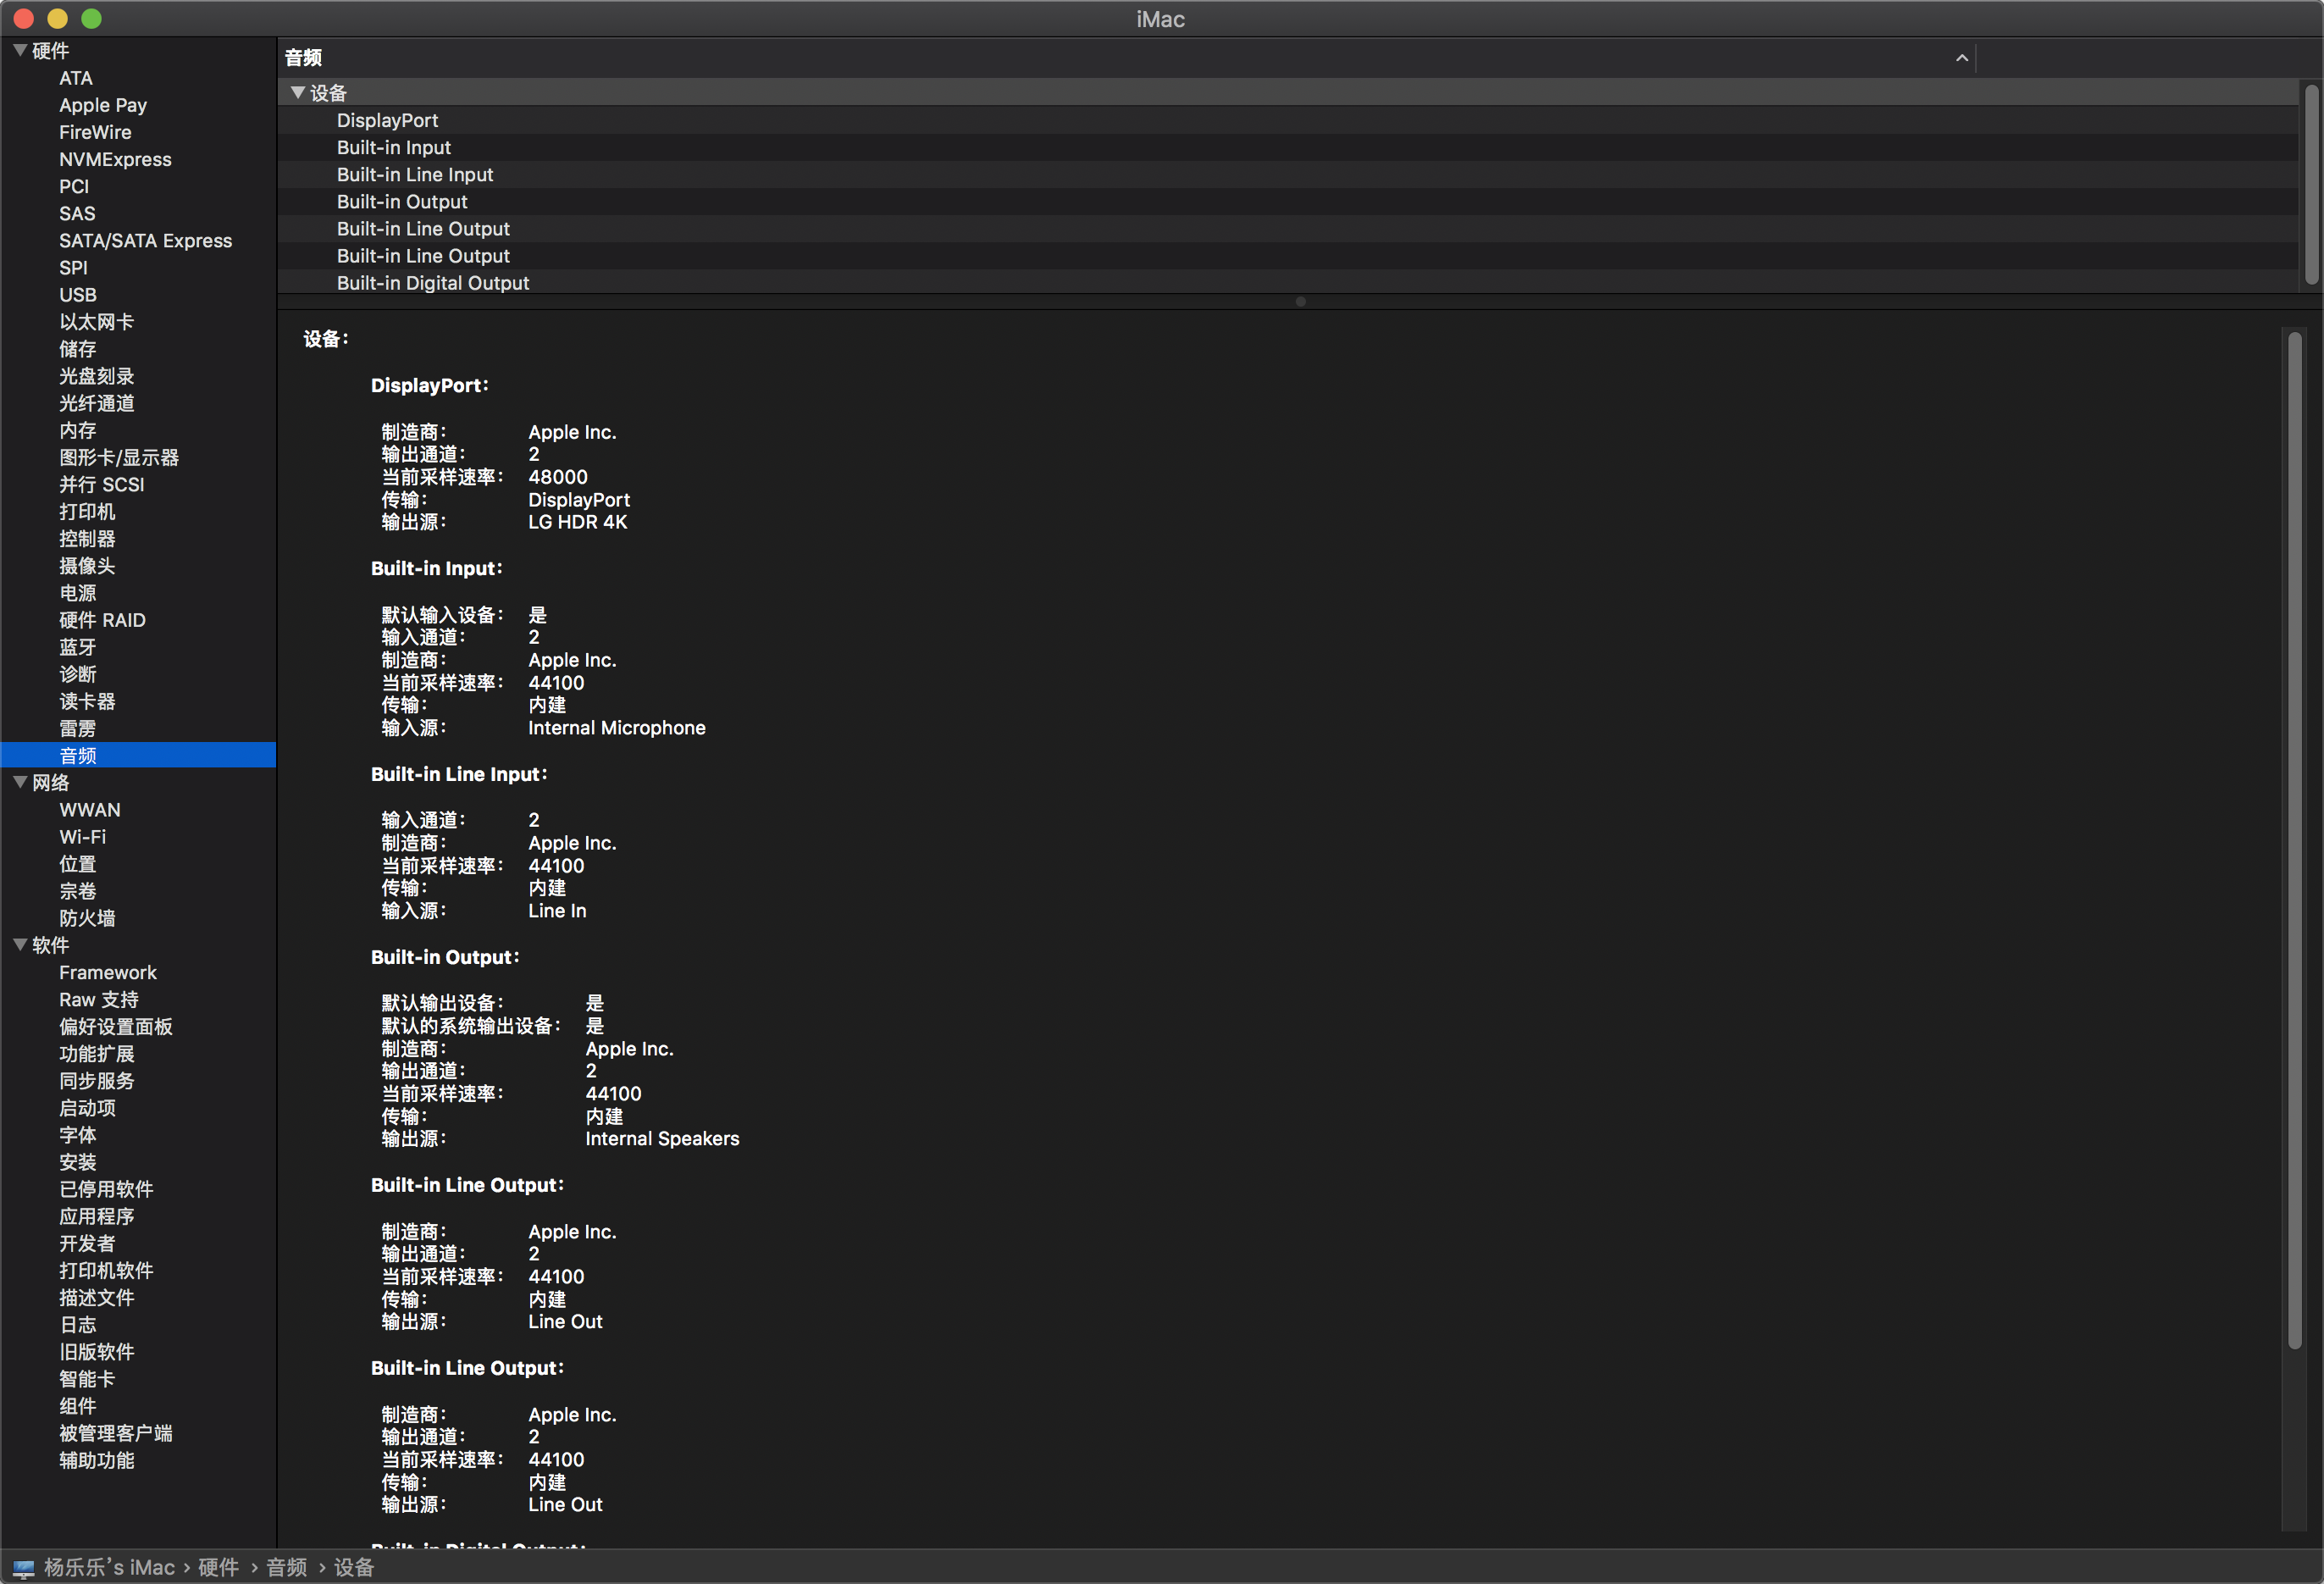The height and width of the screenshot is (1584, 2324).
Task: Select DisplayPort in the device list
Action: click(x=387, y=120)
